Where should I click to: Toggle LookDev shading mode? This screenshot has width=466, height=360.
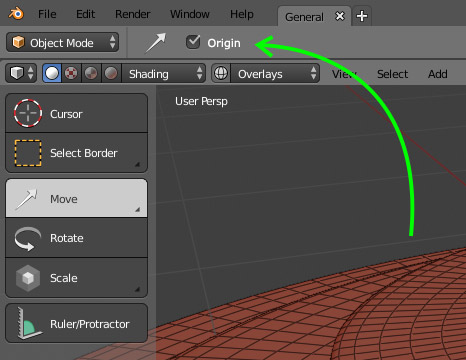pyautogui.click(x=91, y=73)
